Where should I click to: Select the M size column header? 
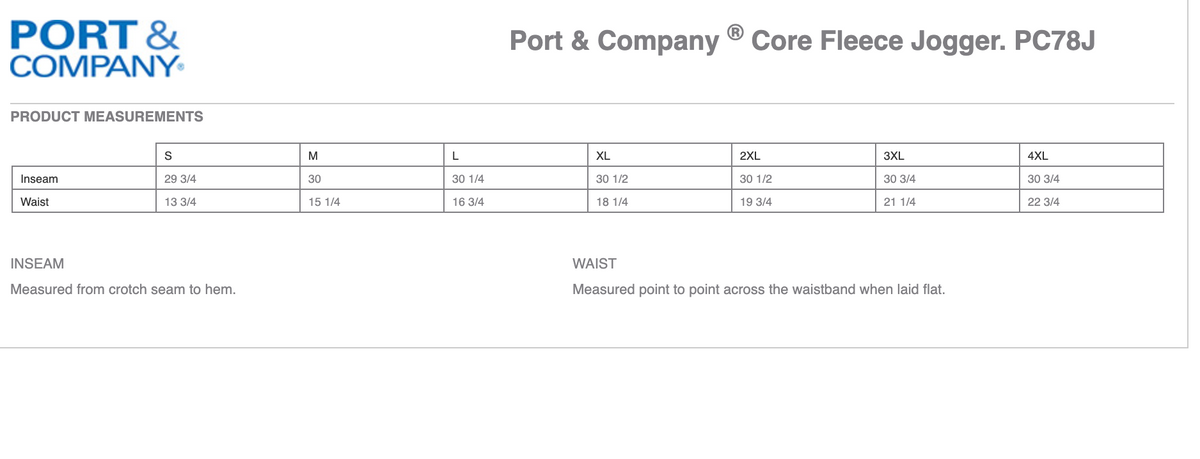coord(314,156)
